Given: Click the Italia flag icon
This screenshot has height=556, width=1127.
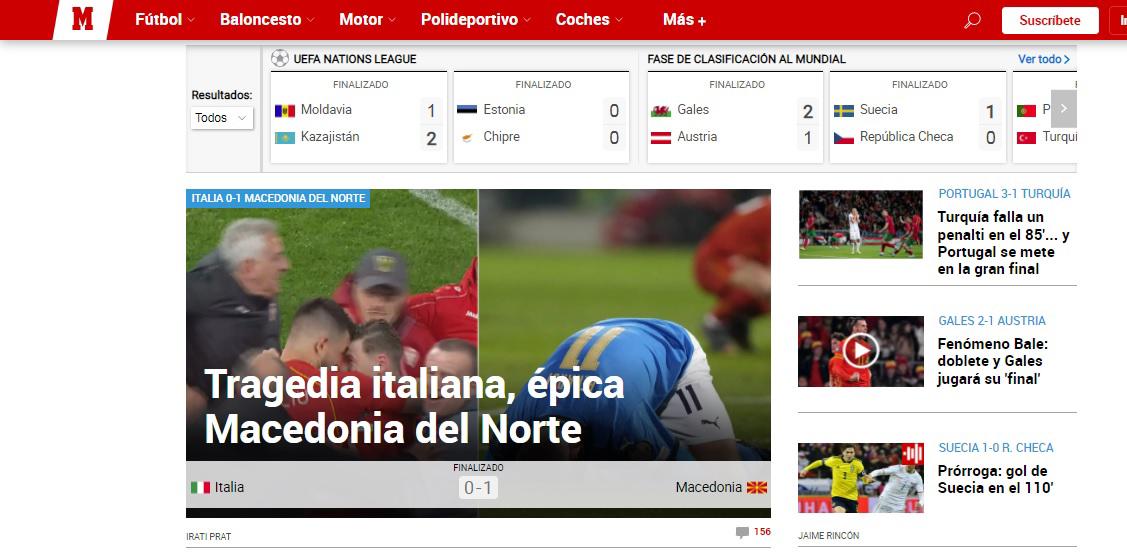Looking at the screenshot, I should pyautogui.click(x=201, y=488).
